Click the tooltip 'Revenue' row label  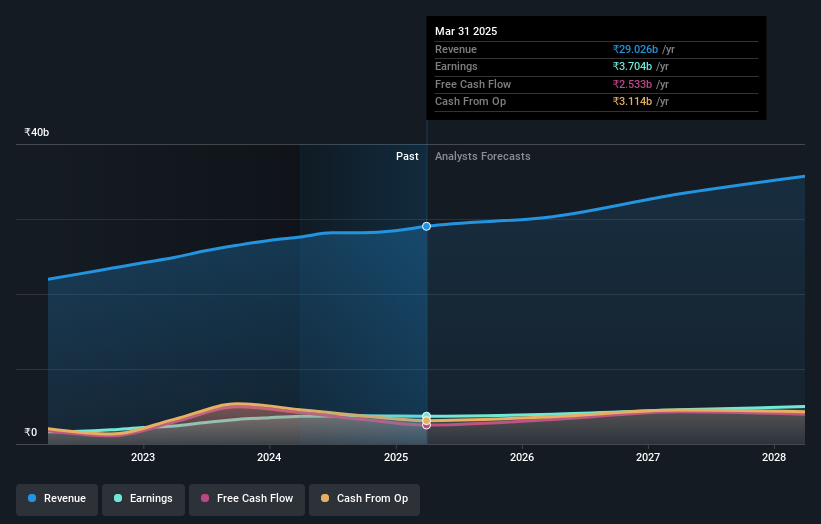click(456, 49)
